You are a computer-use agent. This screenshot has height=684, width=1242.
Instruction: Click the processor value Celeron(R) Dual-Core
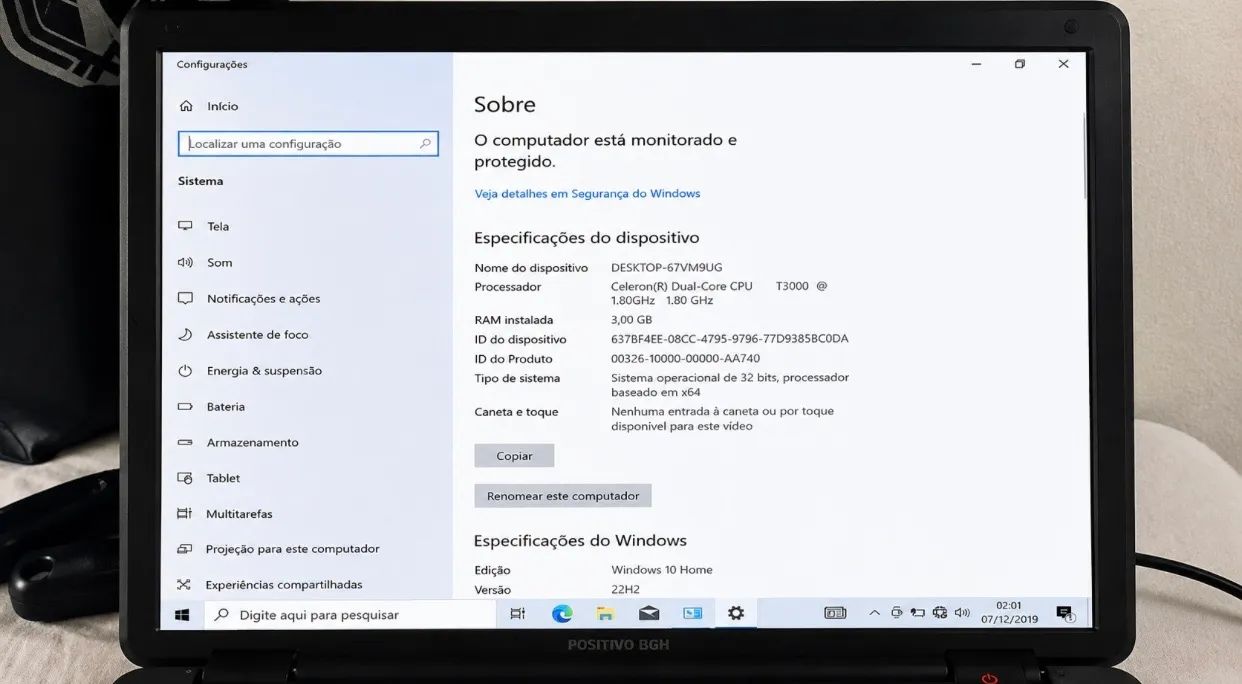[719, 293]
